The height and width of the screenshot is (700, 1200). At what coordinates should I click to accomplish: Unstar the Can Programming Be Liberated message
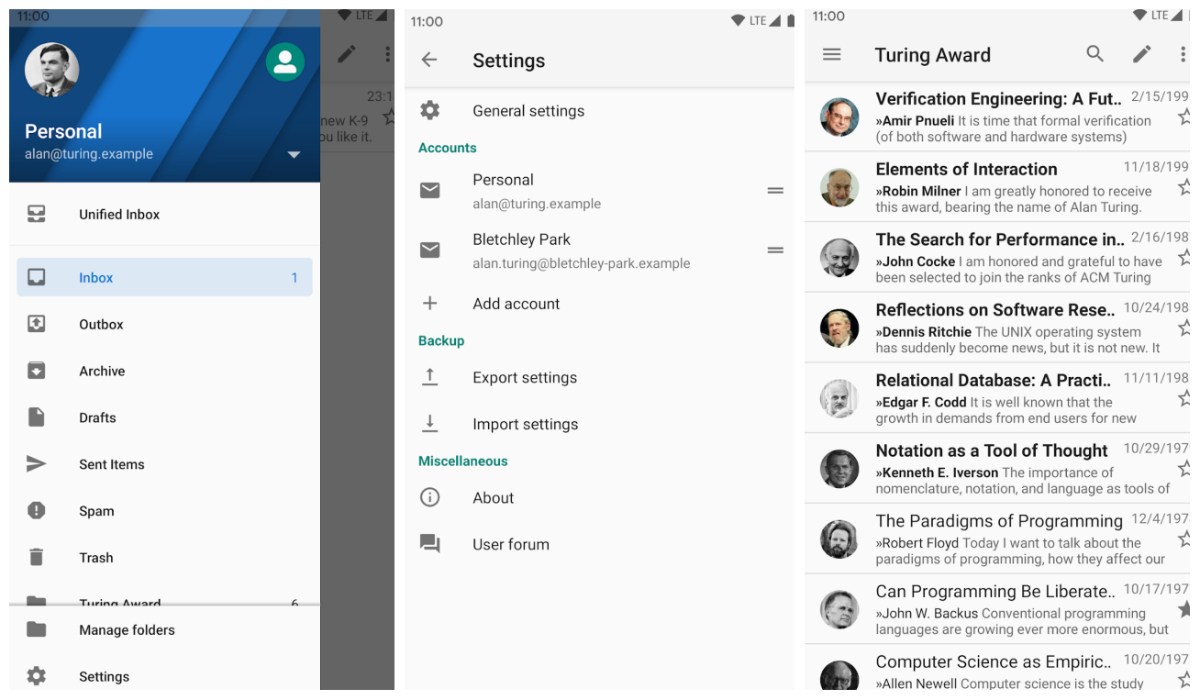point(1185,609)
